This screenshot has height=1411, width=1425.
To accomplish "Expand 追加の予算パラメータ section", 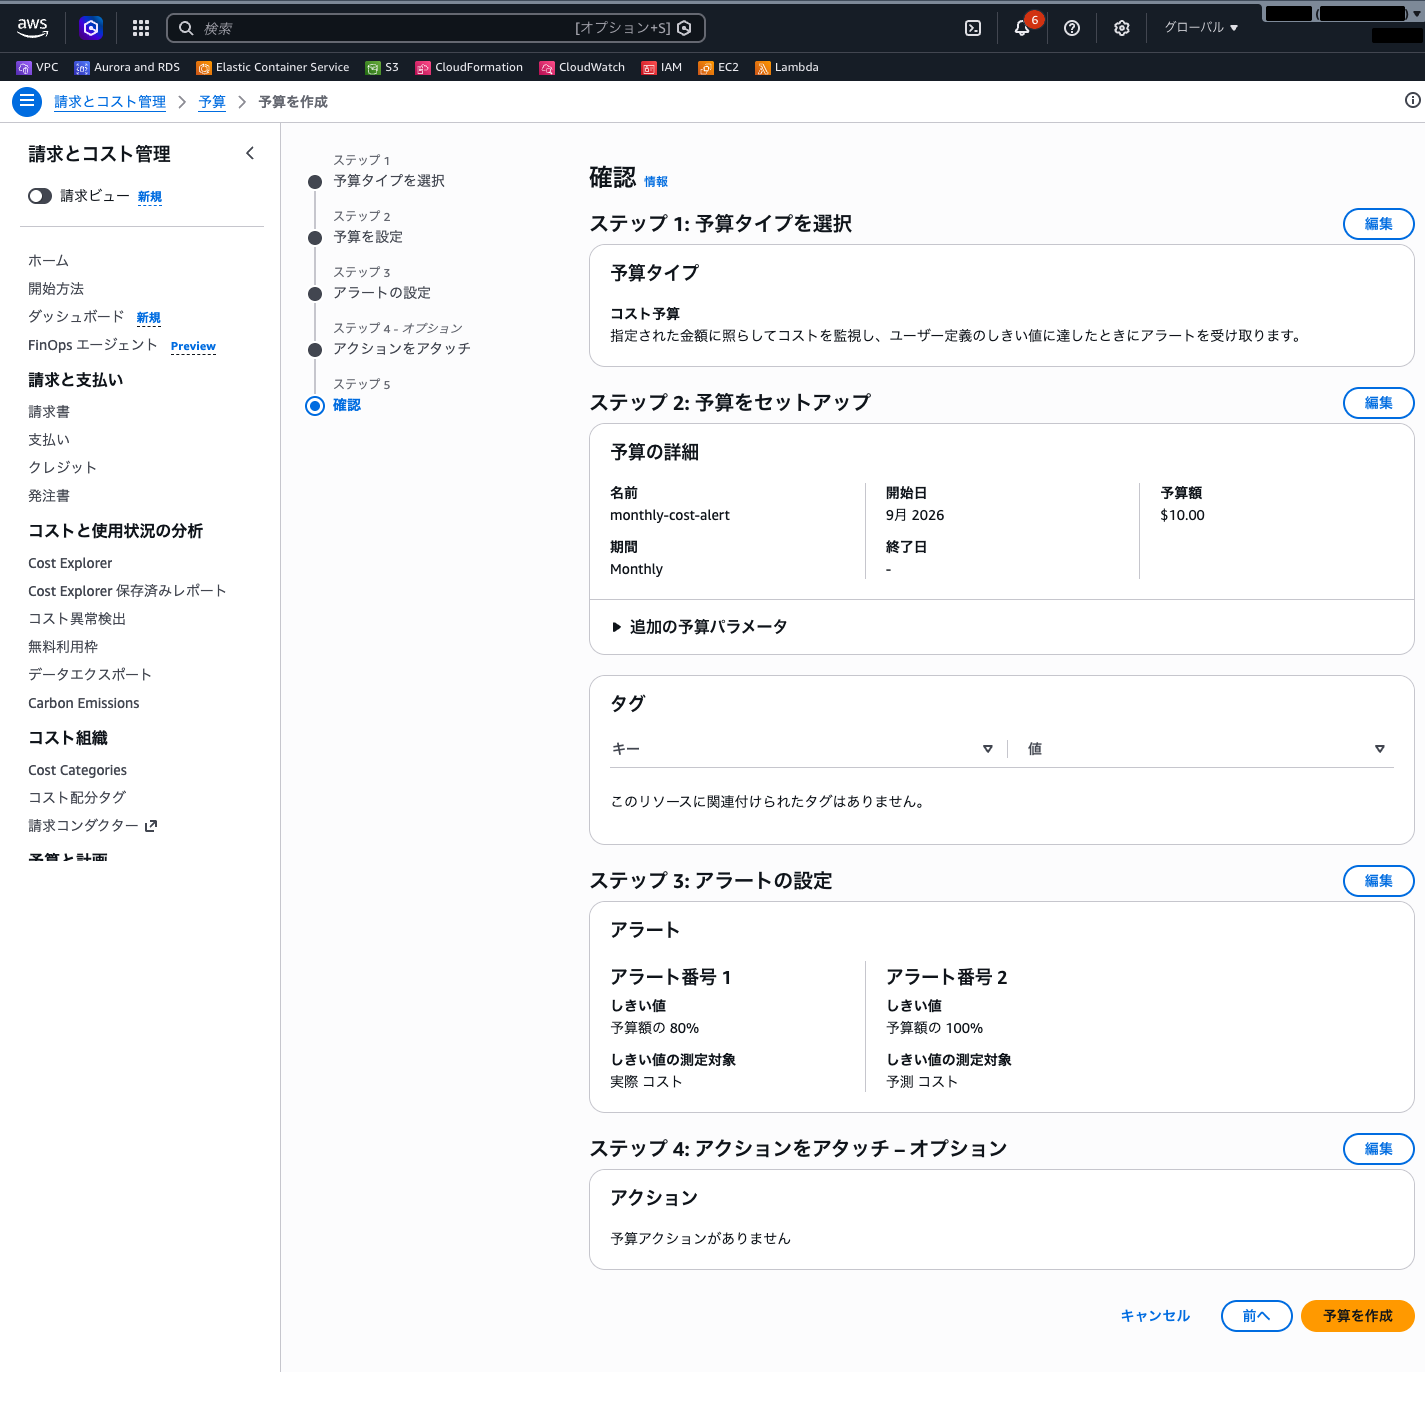I will point(699,627).
